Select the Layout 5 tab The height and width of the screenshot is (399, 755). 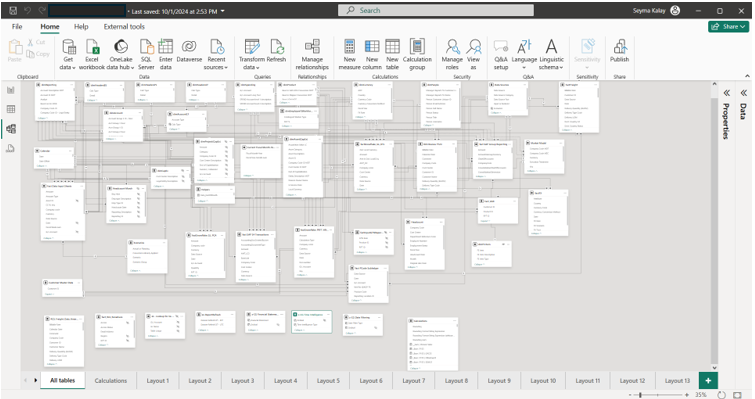click(328, 380)
